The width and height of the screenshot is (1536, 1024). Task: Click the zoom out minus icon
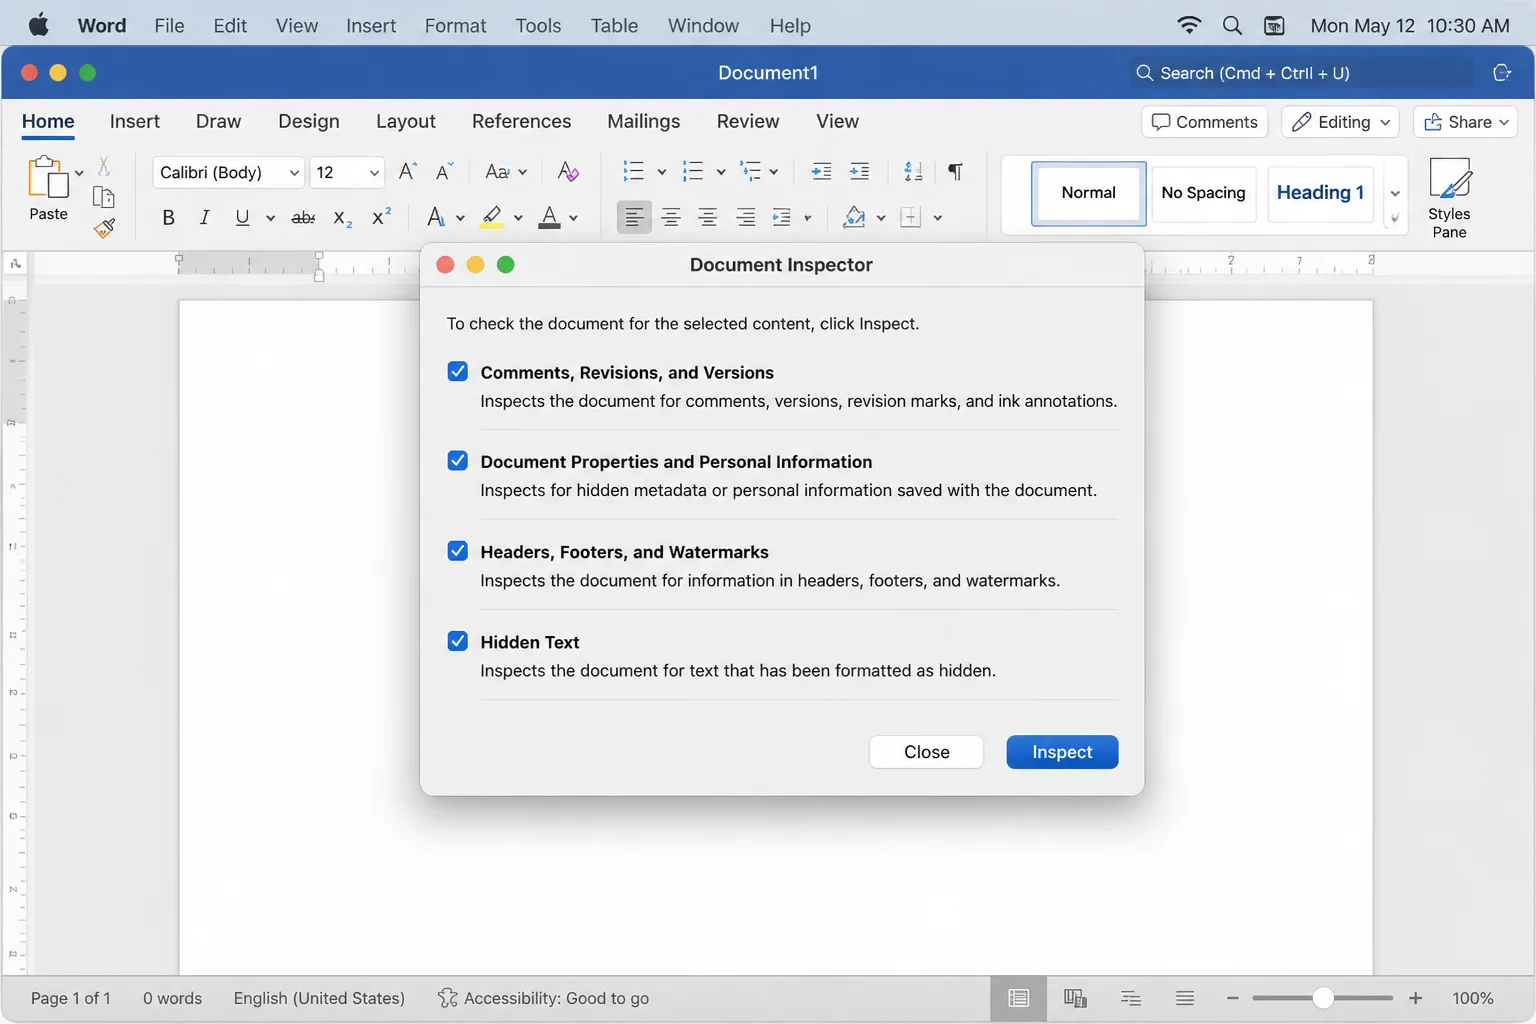[x=1232, y=998]
